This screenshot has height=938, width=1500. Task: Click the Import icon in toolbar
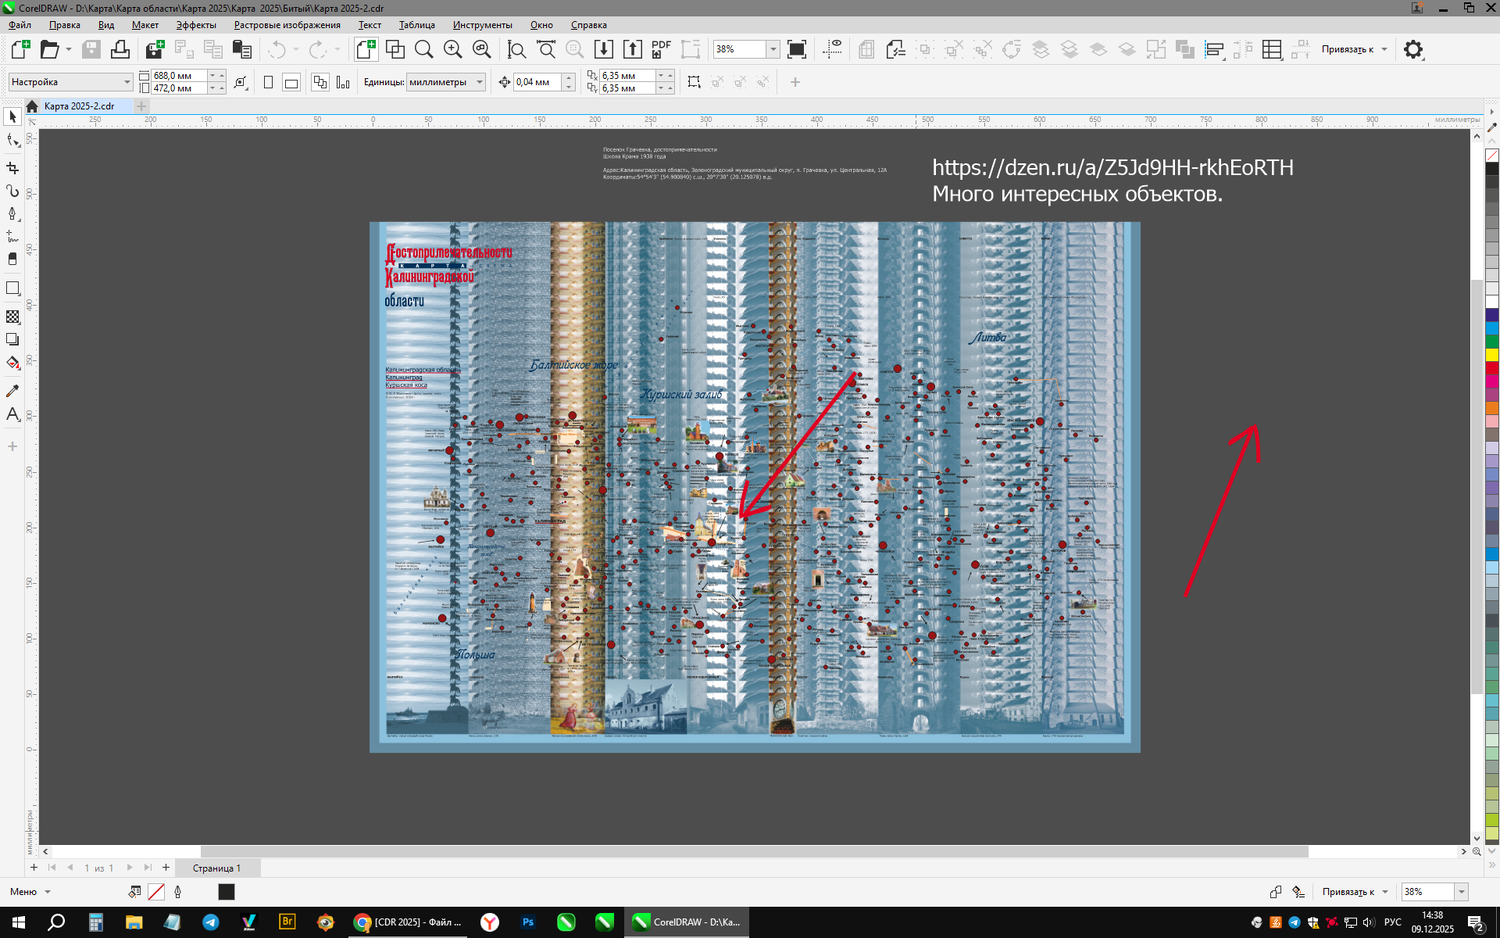604,49
